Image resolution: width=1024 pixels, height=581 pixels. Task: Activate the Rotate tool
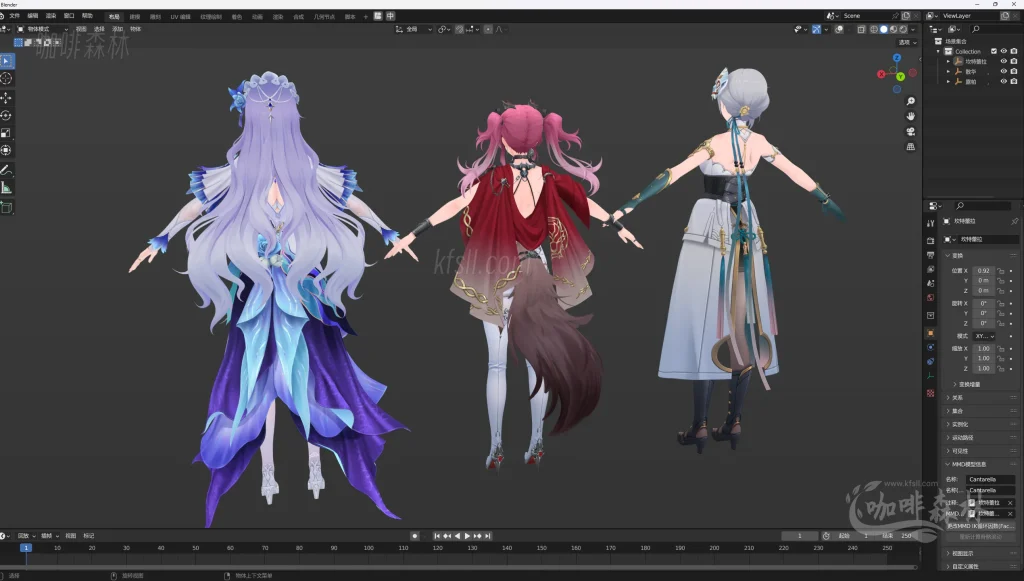coord(7,116)
